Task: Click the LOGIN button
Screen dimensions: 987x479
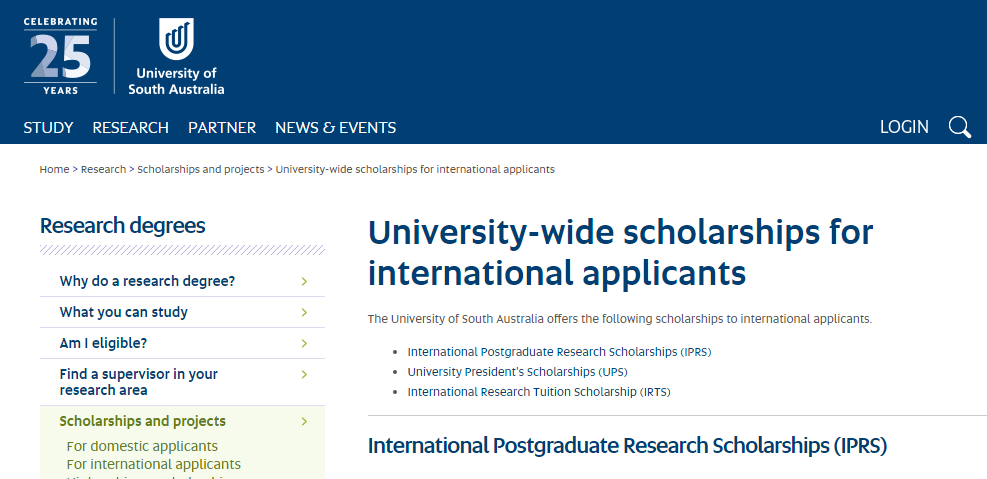Action: 904,127
